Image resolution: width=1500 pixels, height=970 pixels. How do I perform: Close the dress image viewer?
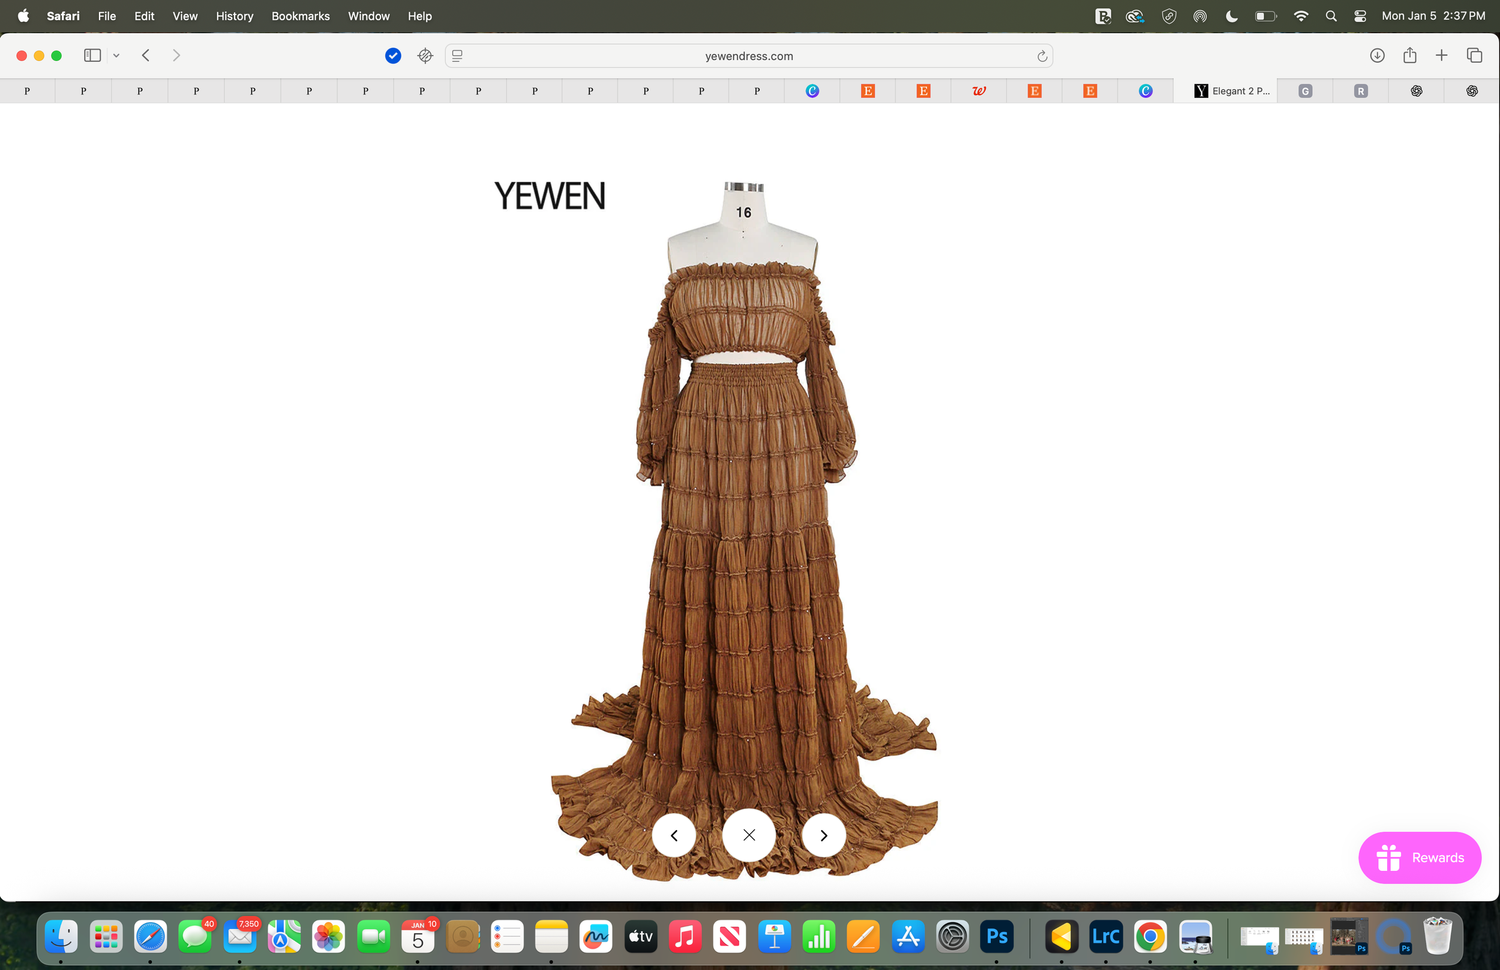coord(749,835)
